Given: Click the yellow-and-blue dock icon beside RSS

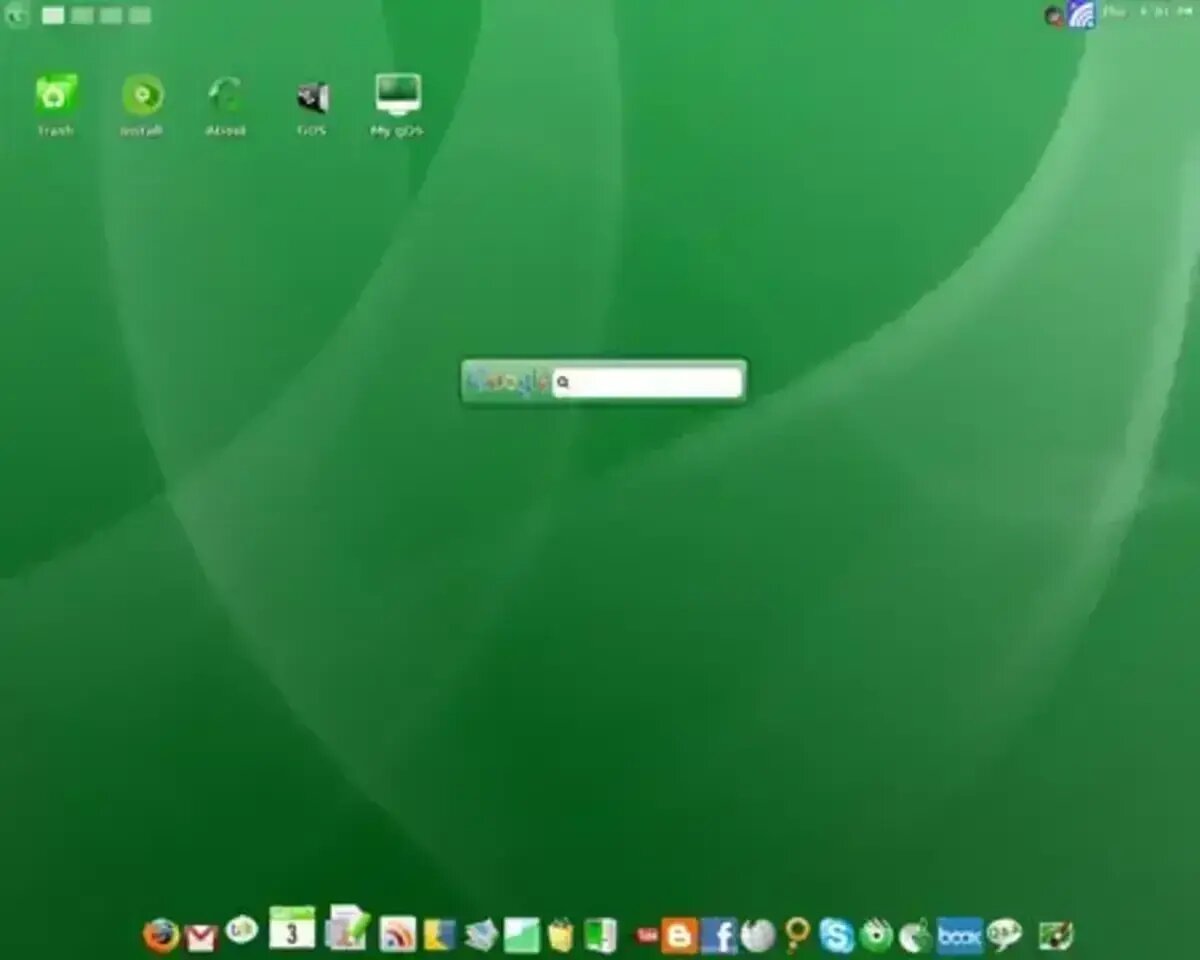Looking at the screenshot, I should click(440, 934).
